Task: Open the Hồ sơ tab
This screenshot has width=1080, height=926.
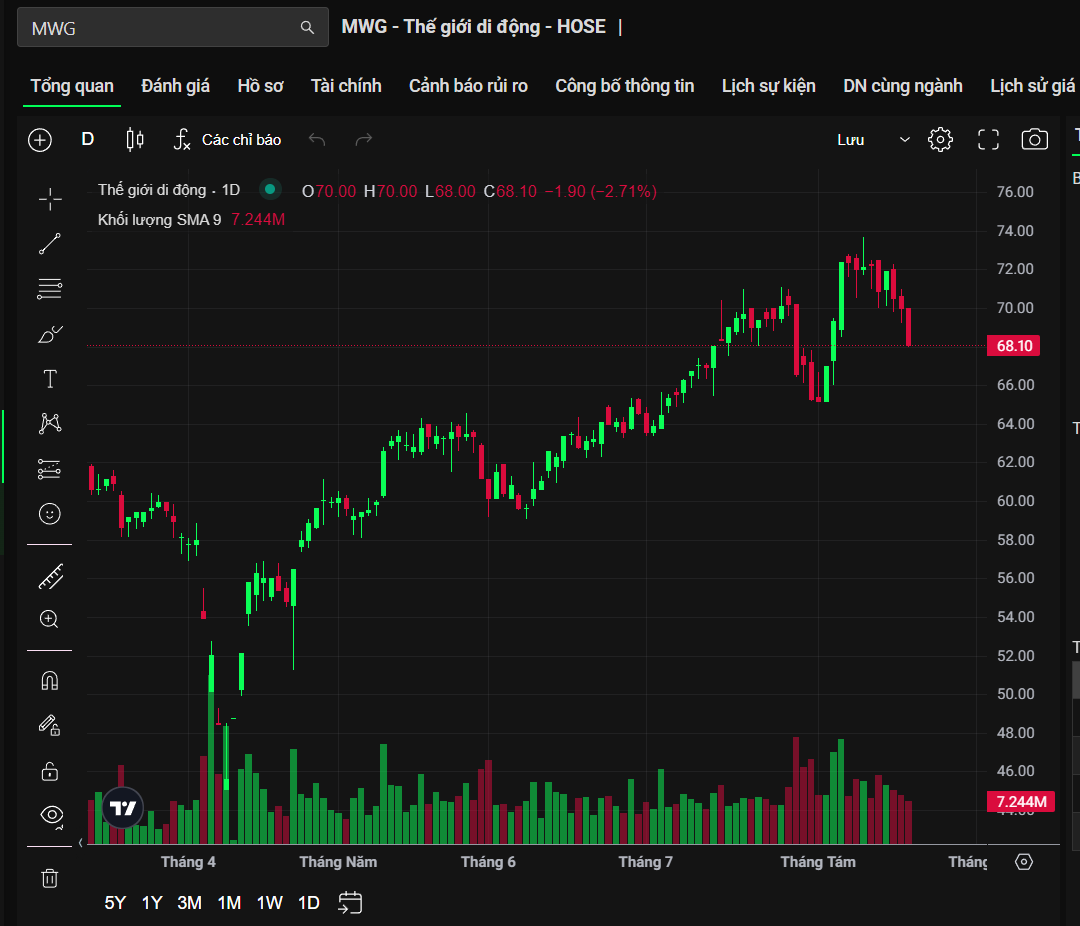Action: (x=260, y=86)
